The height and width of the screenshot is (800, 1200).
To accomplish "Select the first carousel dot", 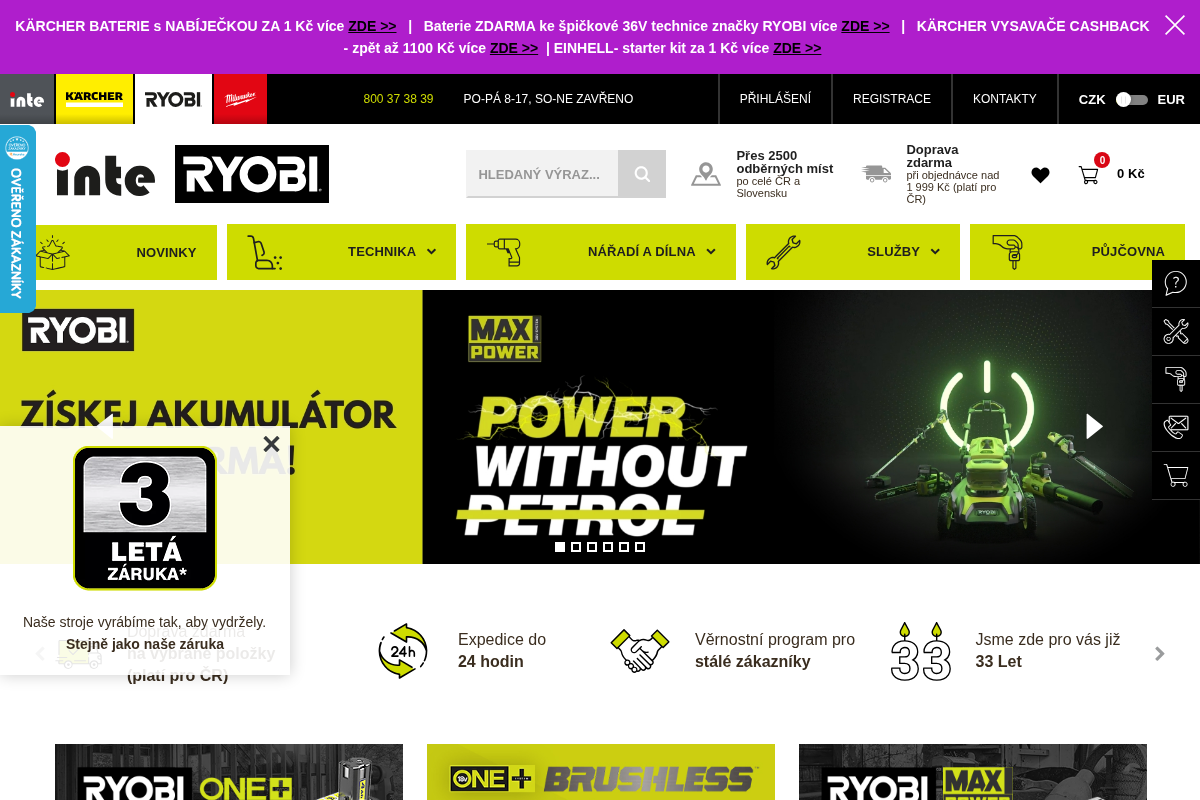I will (x=560, y=547).
